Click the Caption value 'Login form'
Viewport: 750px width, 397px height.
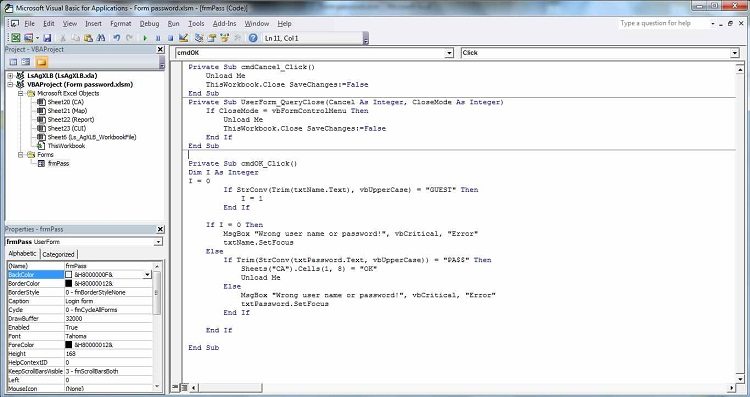108,301
